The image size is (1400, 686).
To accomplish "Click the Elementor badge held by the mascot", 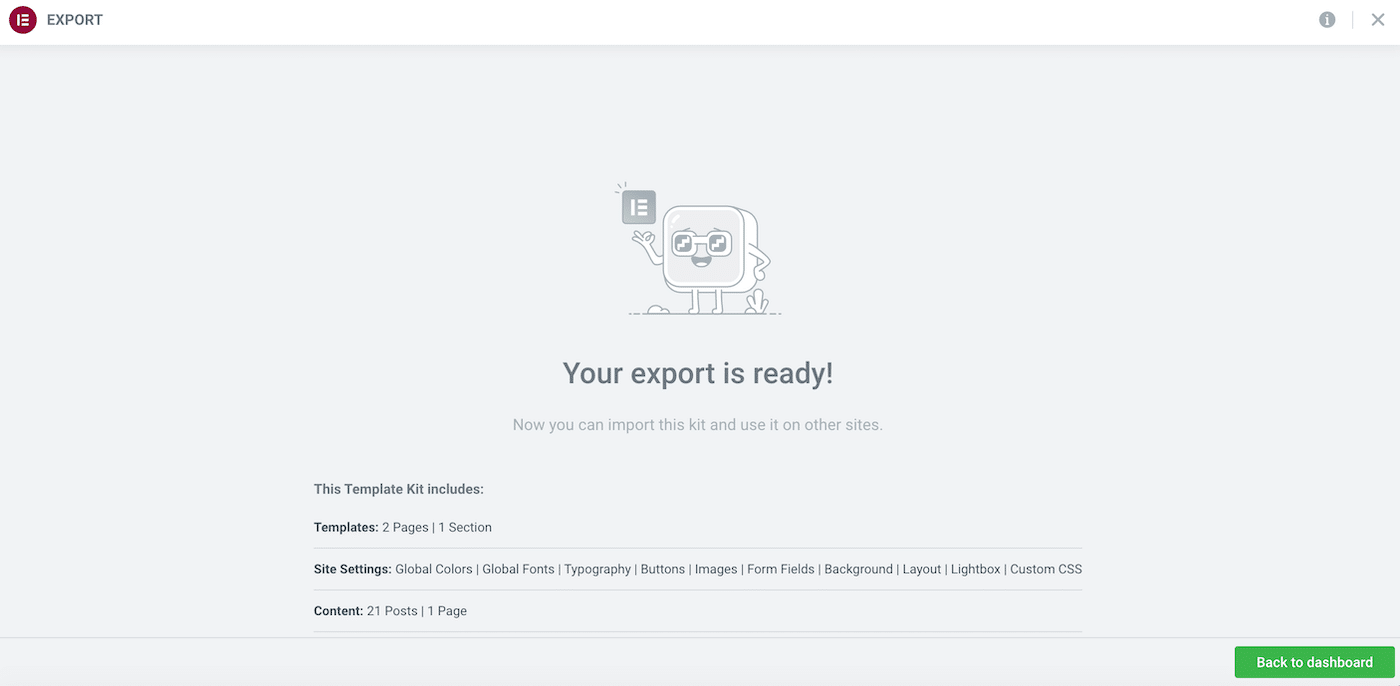I will 639,207.
